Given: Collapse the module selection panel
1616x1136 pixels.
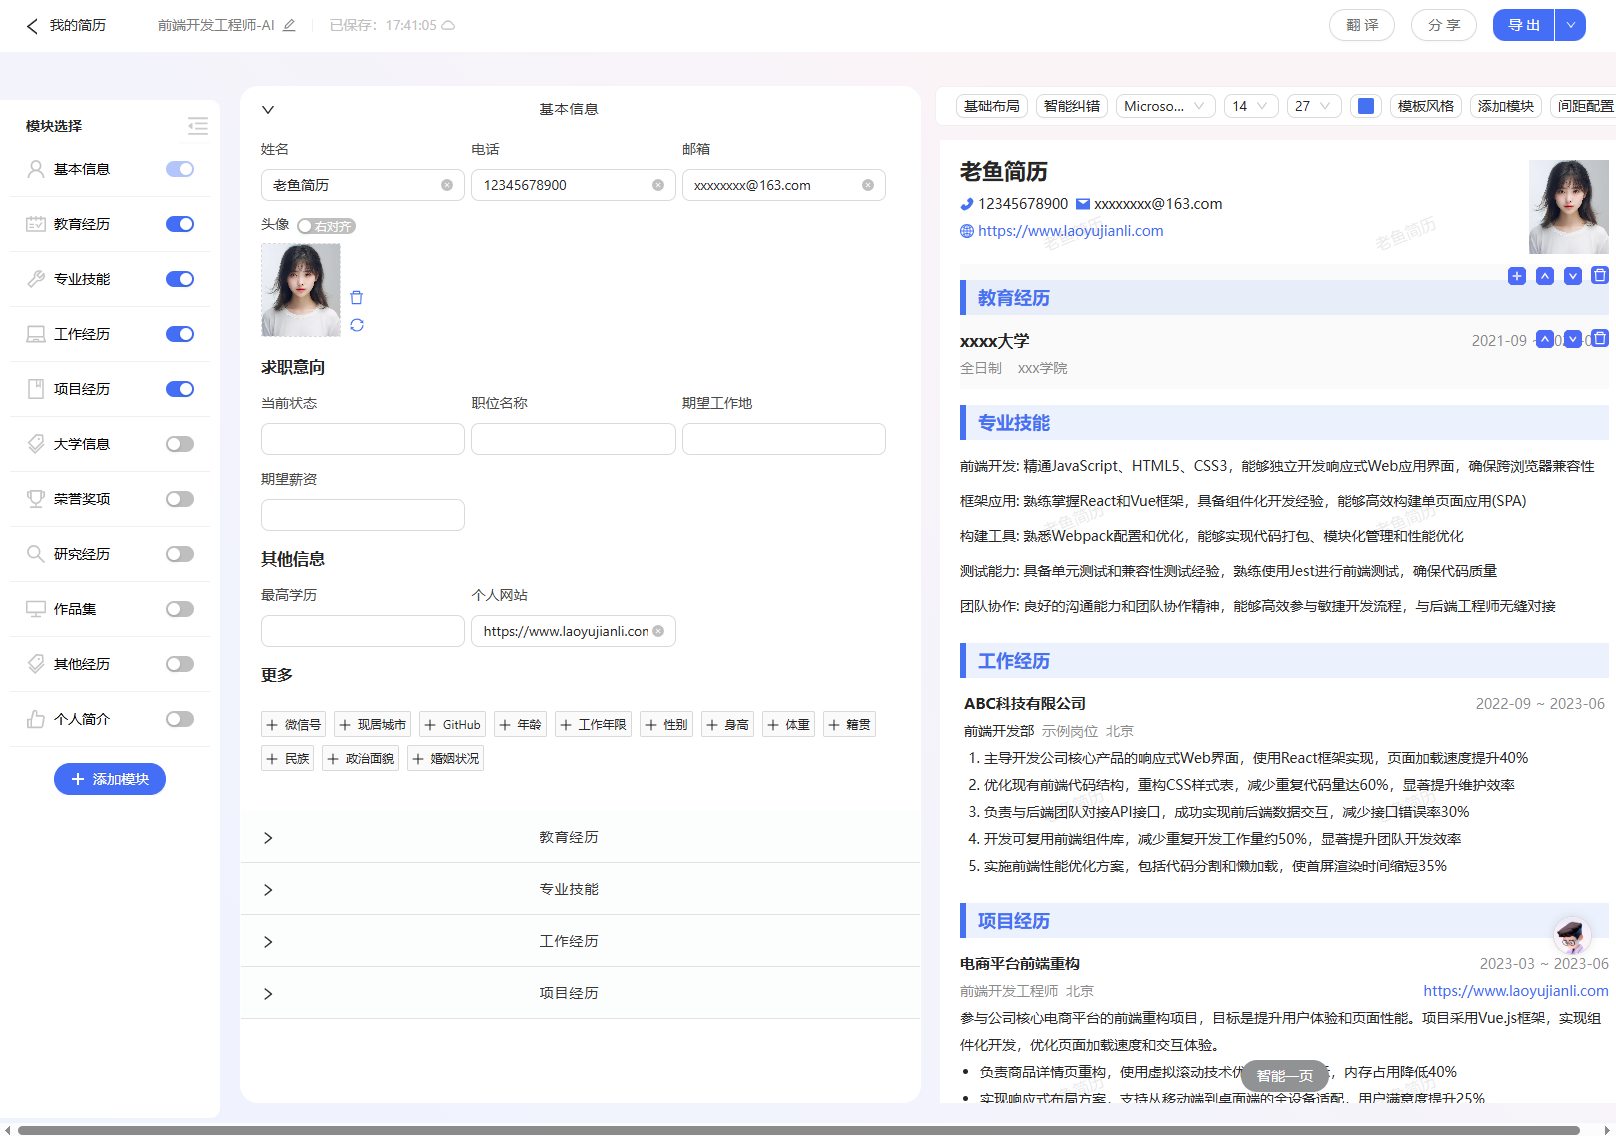Looking at the screenshot, I should pos(197,126).
